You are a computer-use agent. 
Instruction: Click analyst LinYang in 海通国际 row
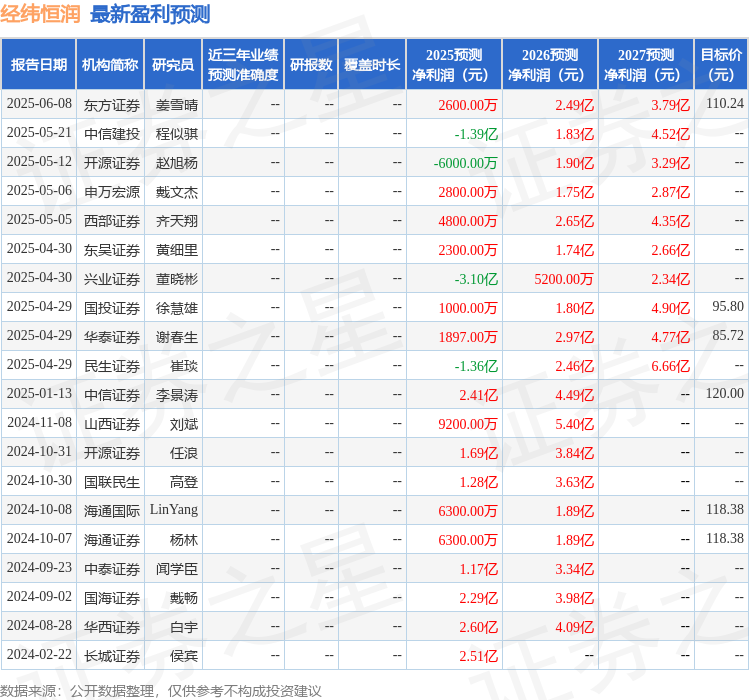click(x=174, y=510)
